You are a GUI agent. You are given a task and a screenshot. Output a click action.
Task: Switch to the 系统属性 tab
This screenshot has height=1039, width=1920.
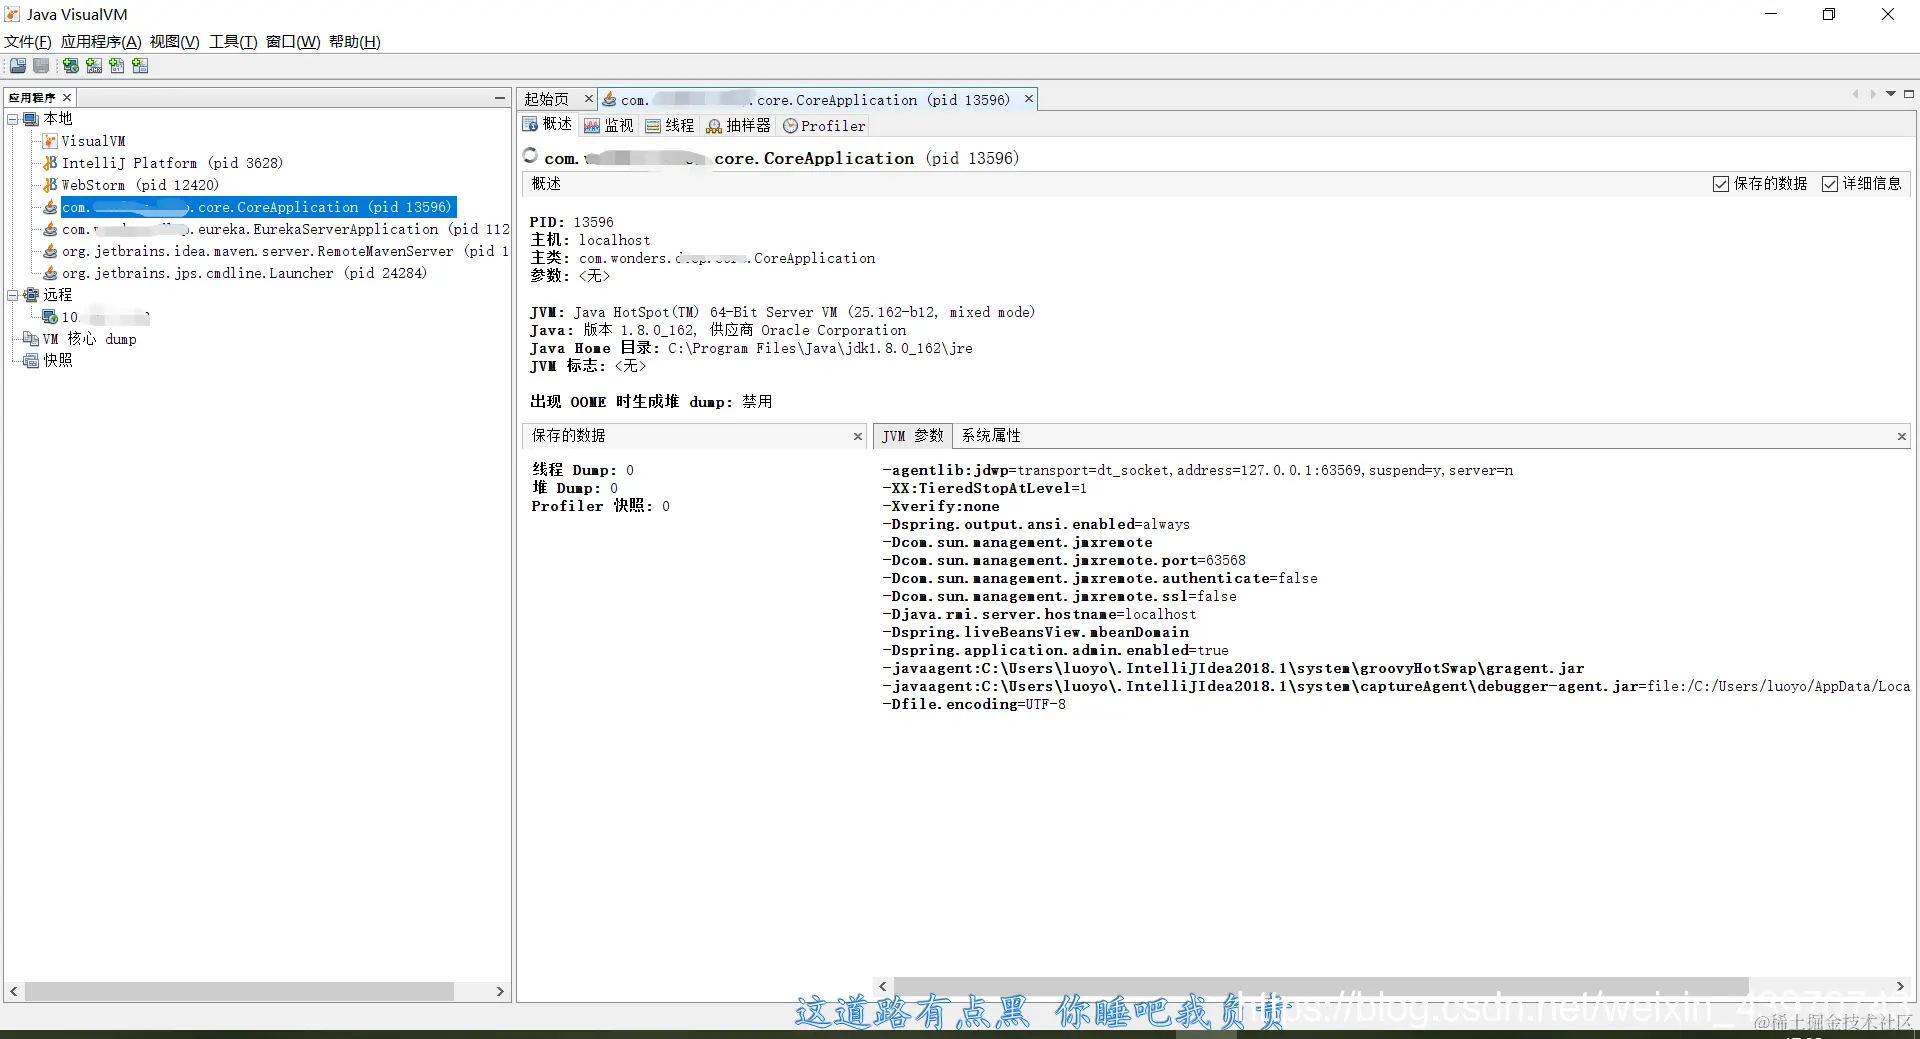coord(991,436)
